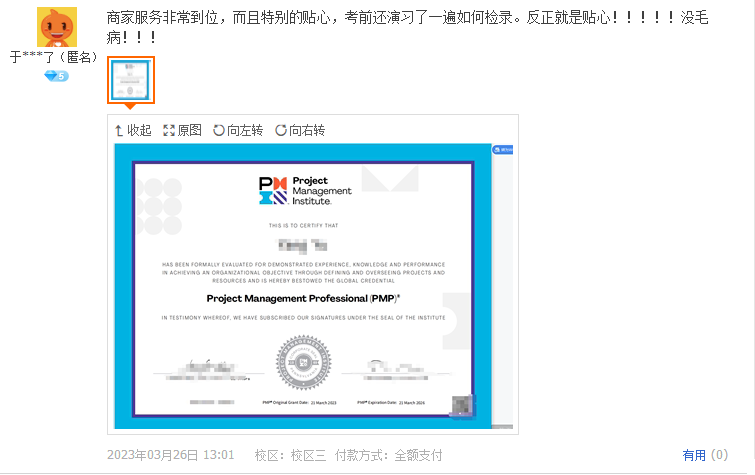Click the 向右转 rotate-right icon

[x=281, y=130]
